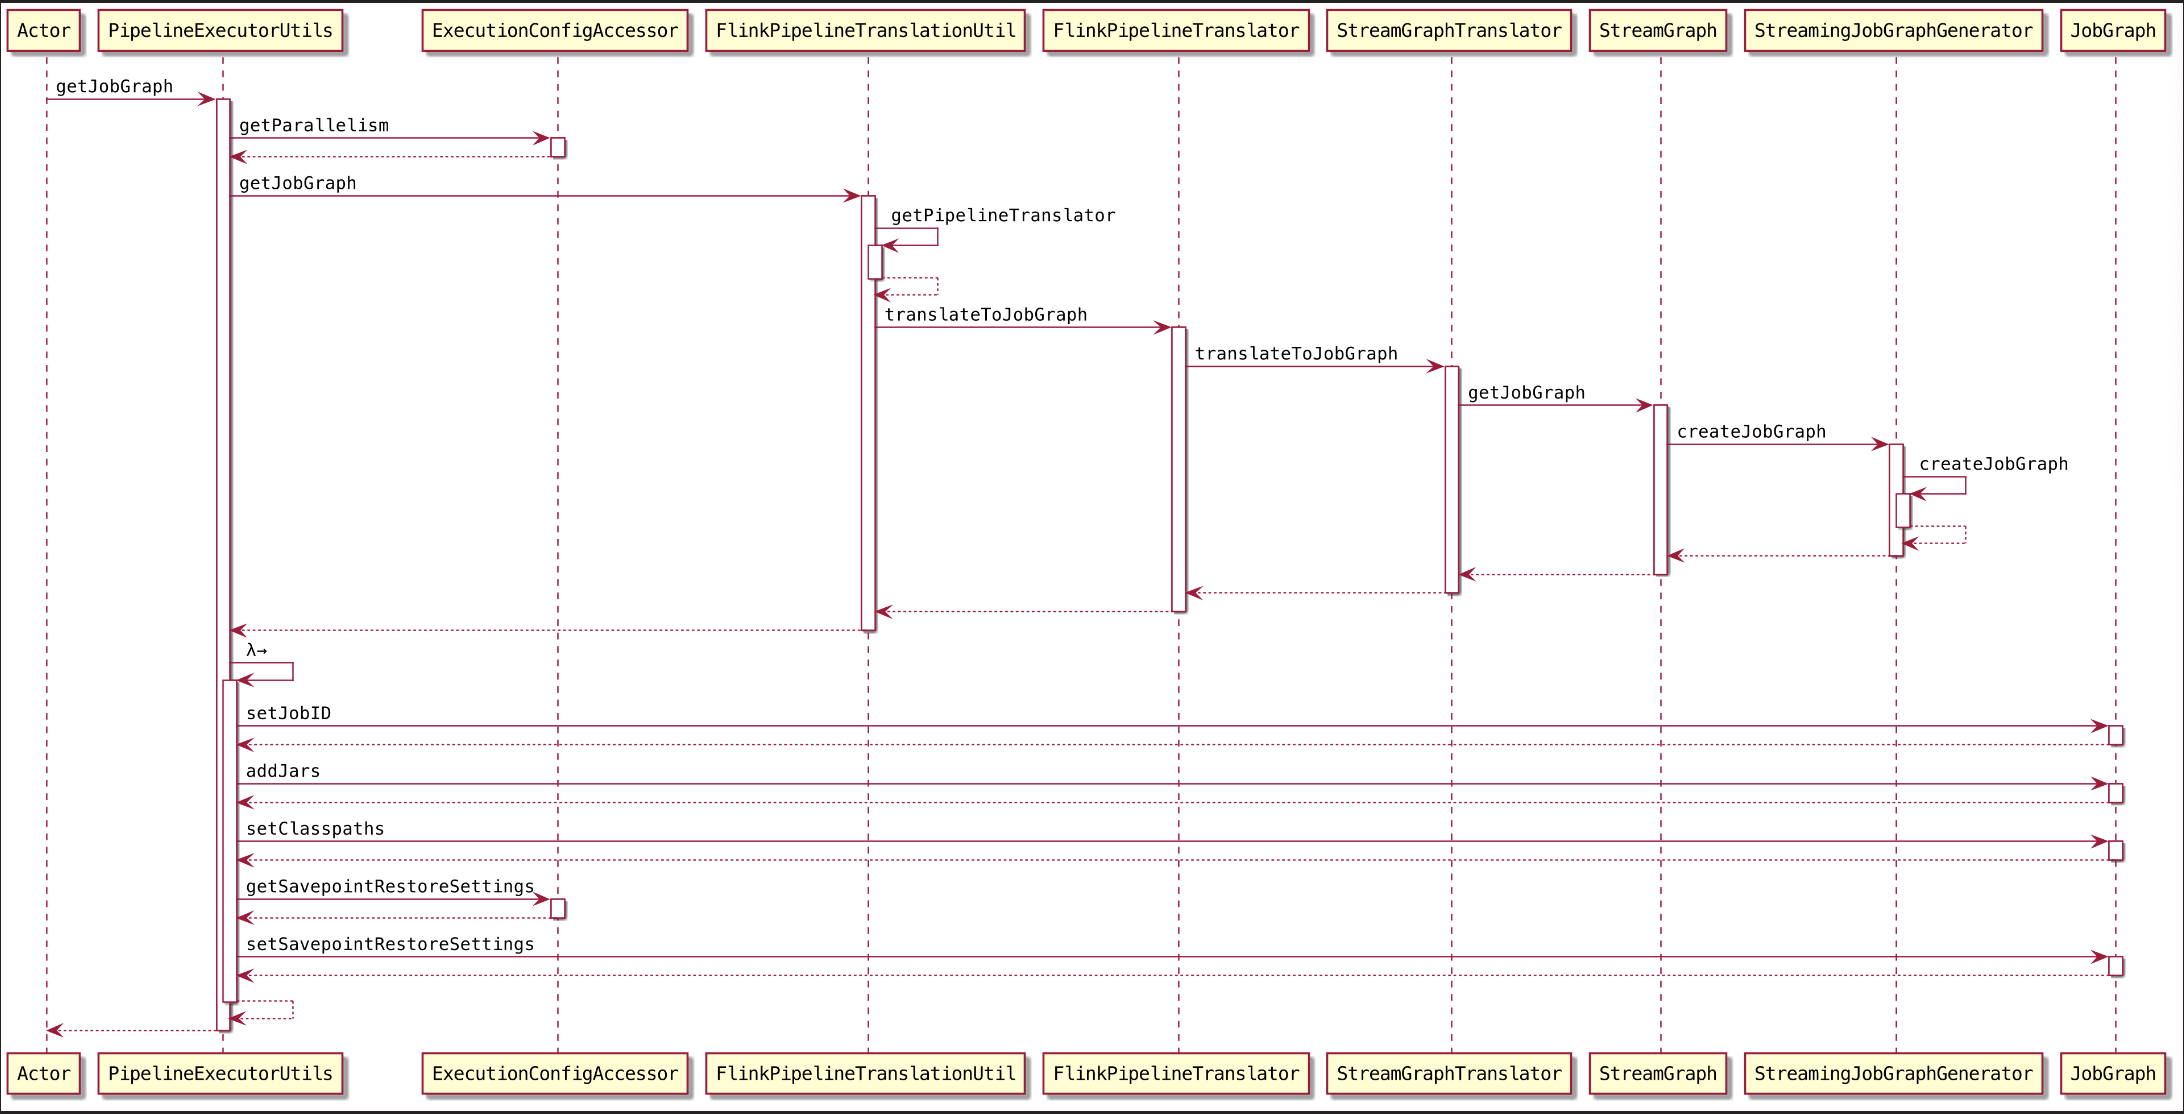This screenshot has width=2184, height=1114.
Task: Click the header ExecutionConfigAccessor participant box
Action: click(x=555, y=31)
